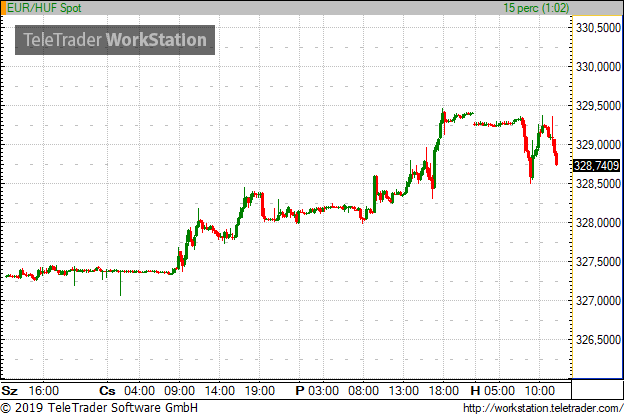Select the 329,5000 price axis label
The width and height of the screenshot is (624, 417).
pos(598,106)
